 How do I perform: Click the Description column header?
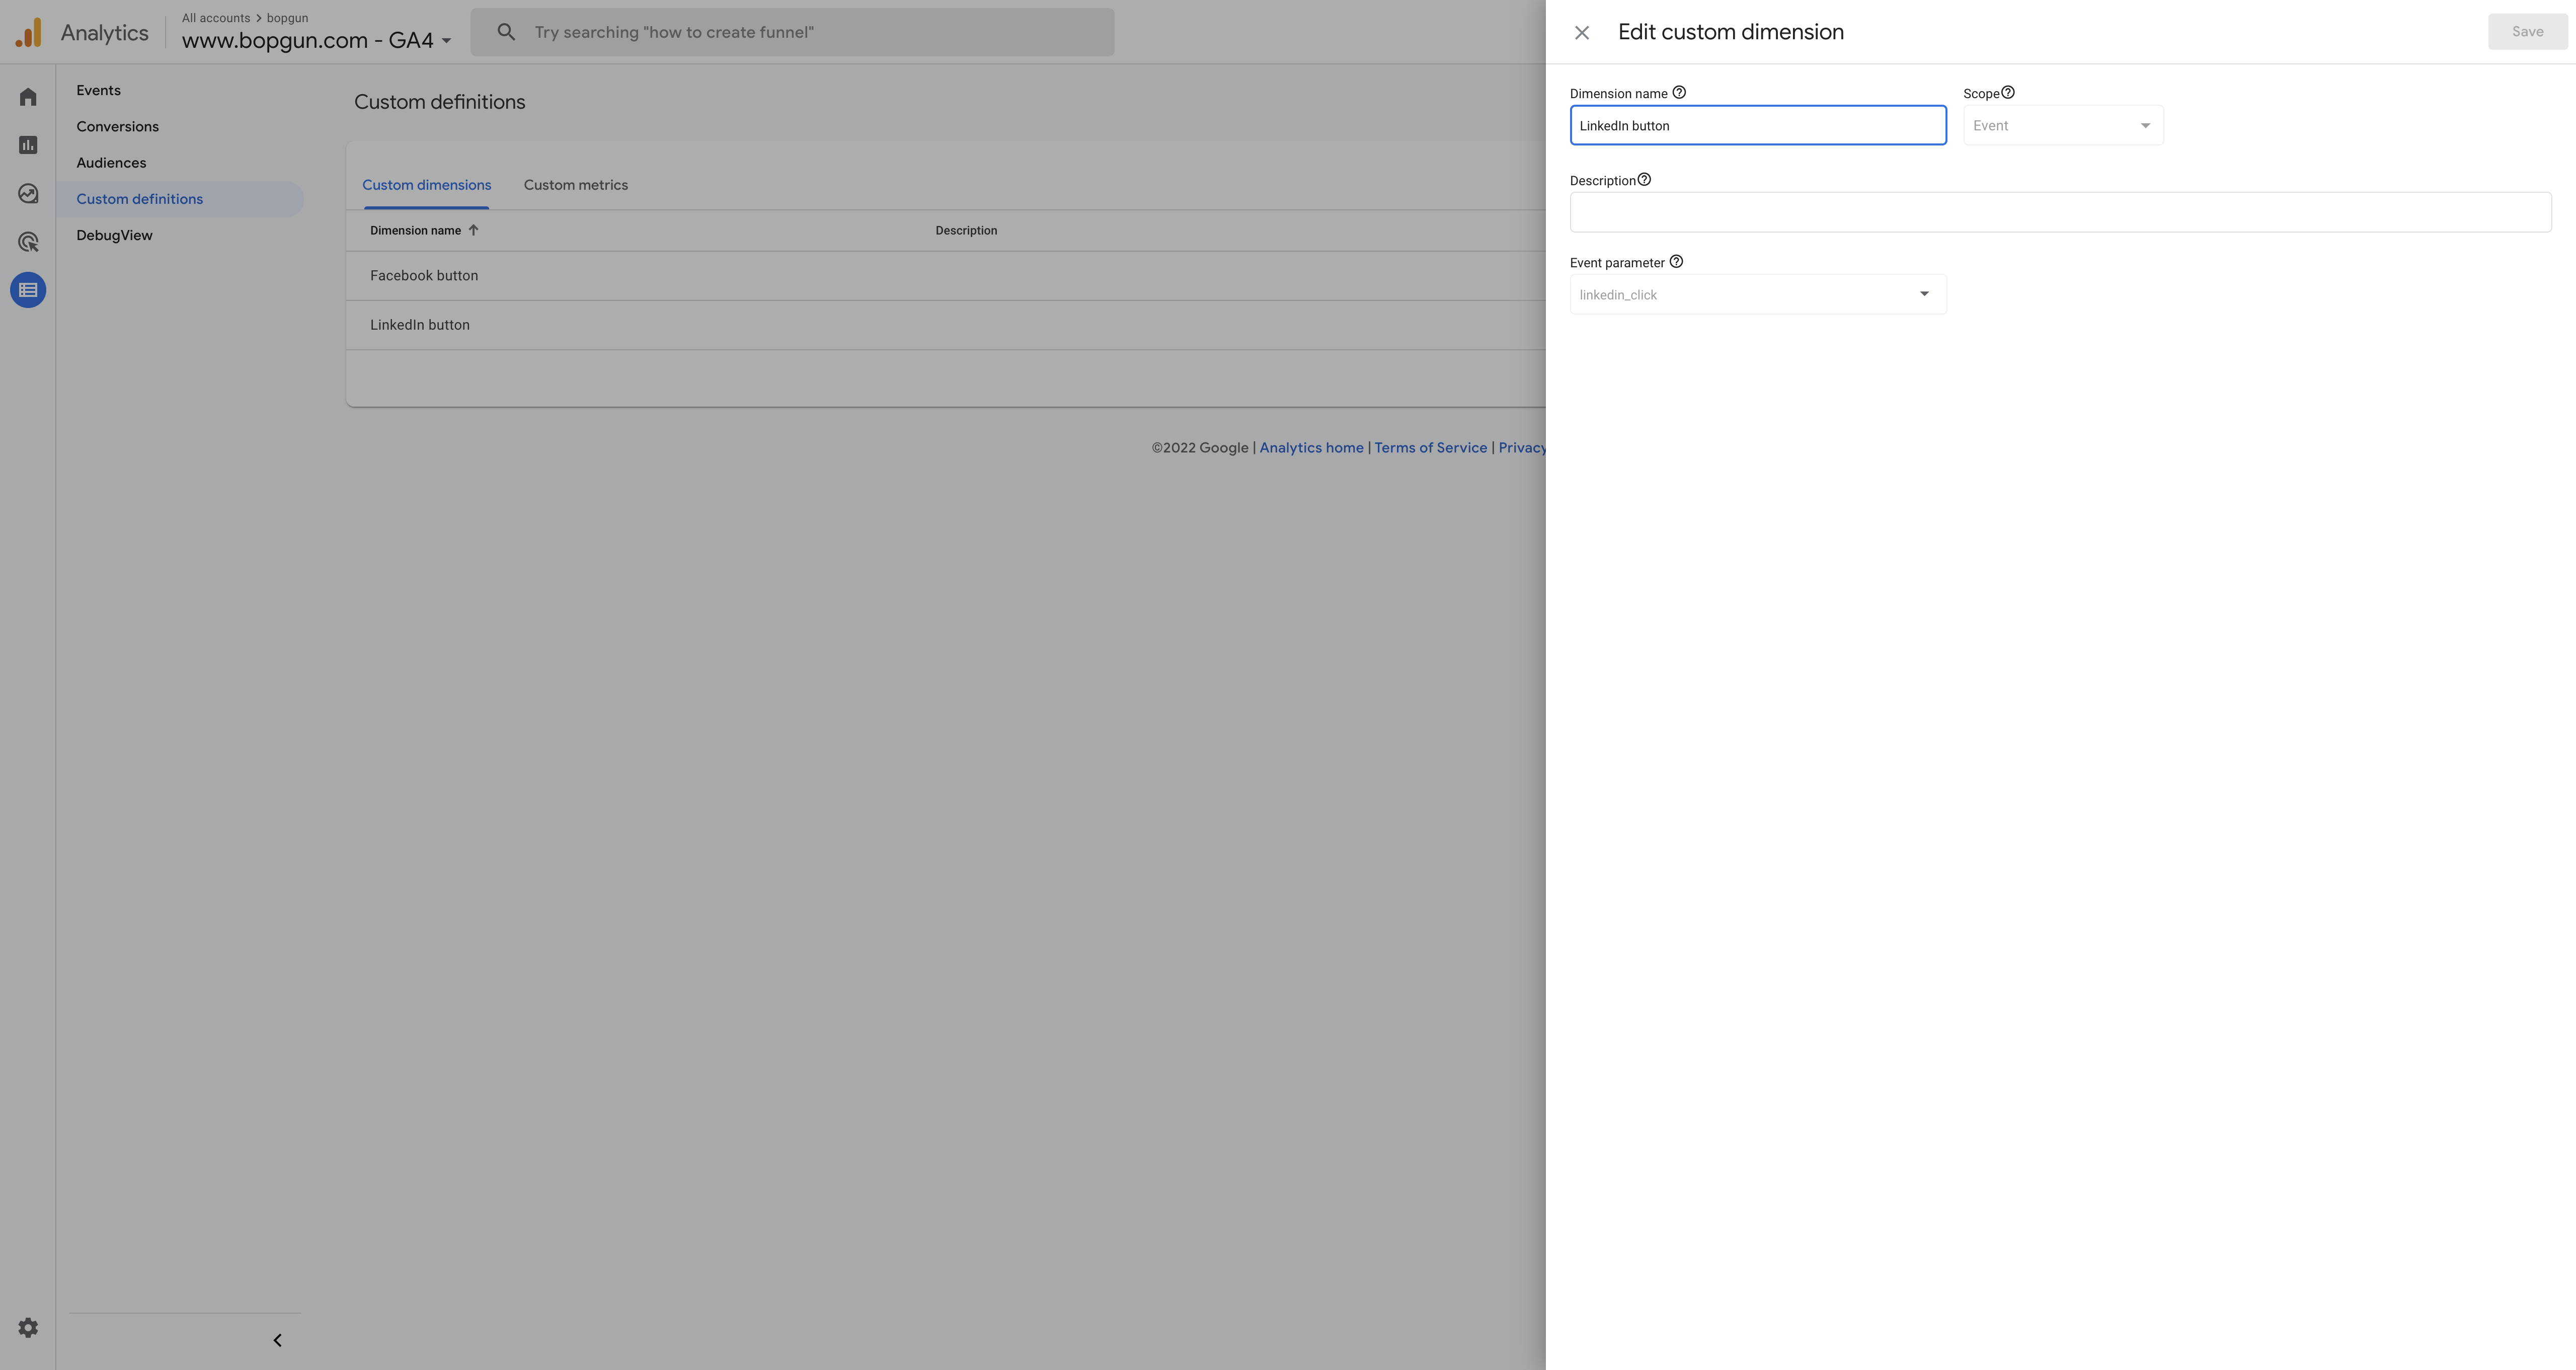pos(966,231)
